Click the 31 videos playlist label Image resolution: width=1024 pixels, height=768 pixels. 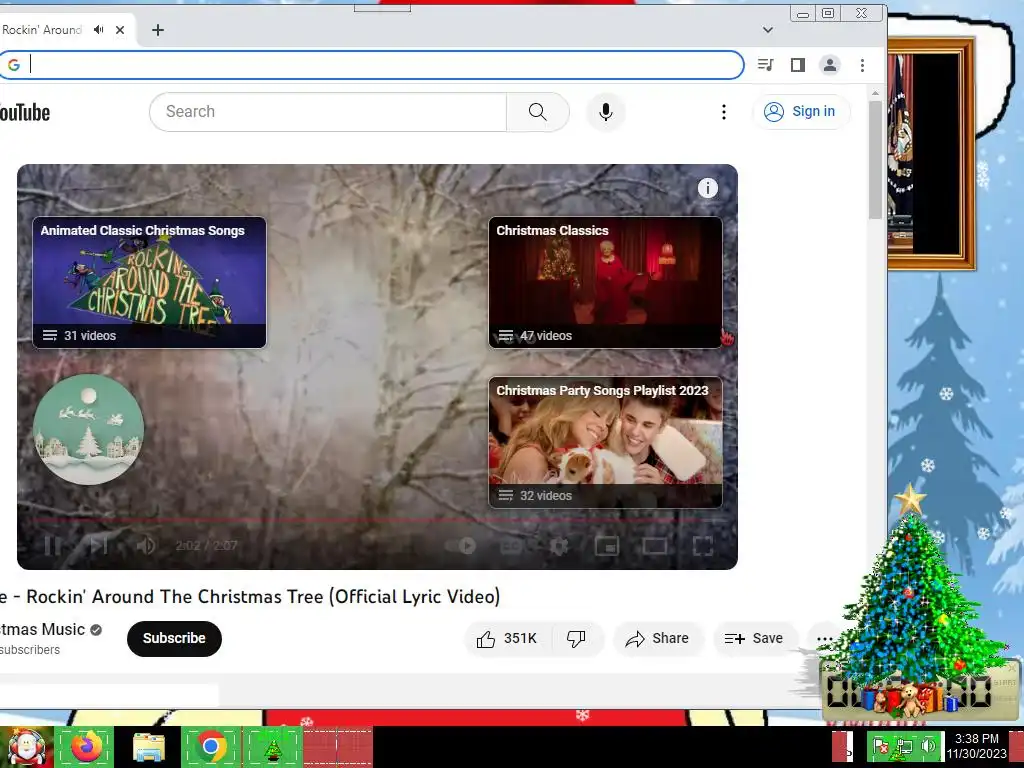point(90,336)
